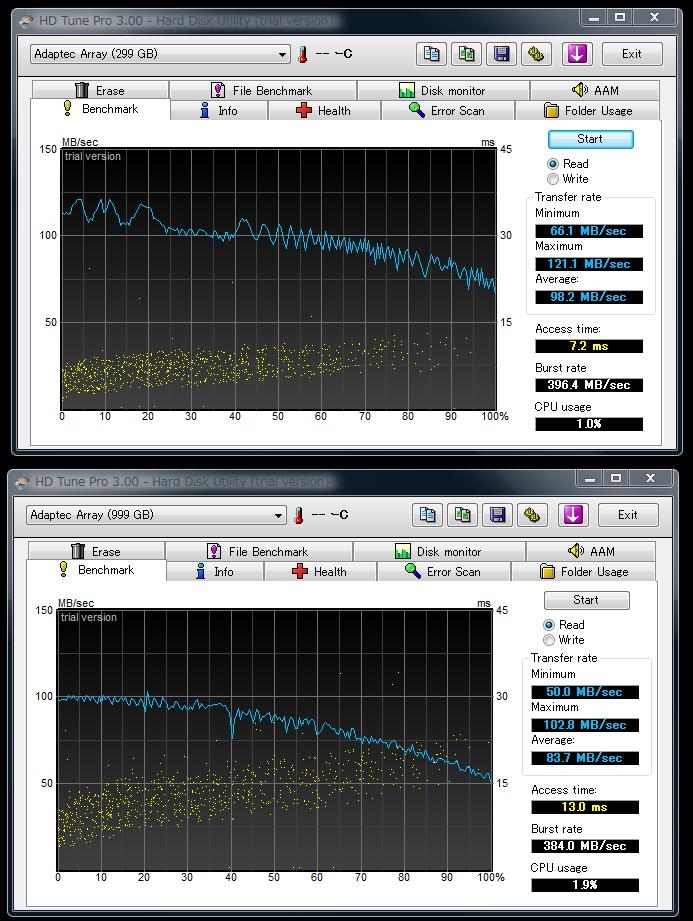Click copy-info toolbar icon in bottom window

[x=428, y=515]
